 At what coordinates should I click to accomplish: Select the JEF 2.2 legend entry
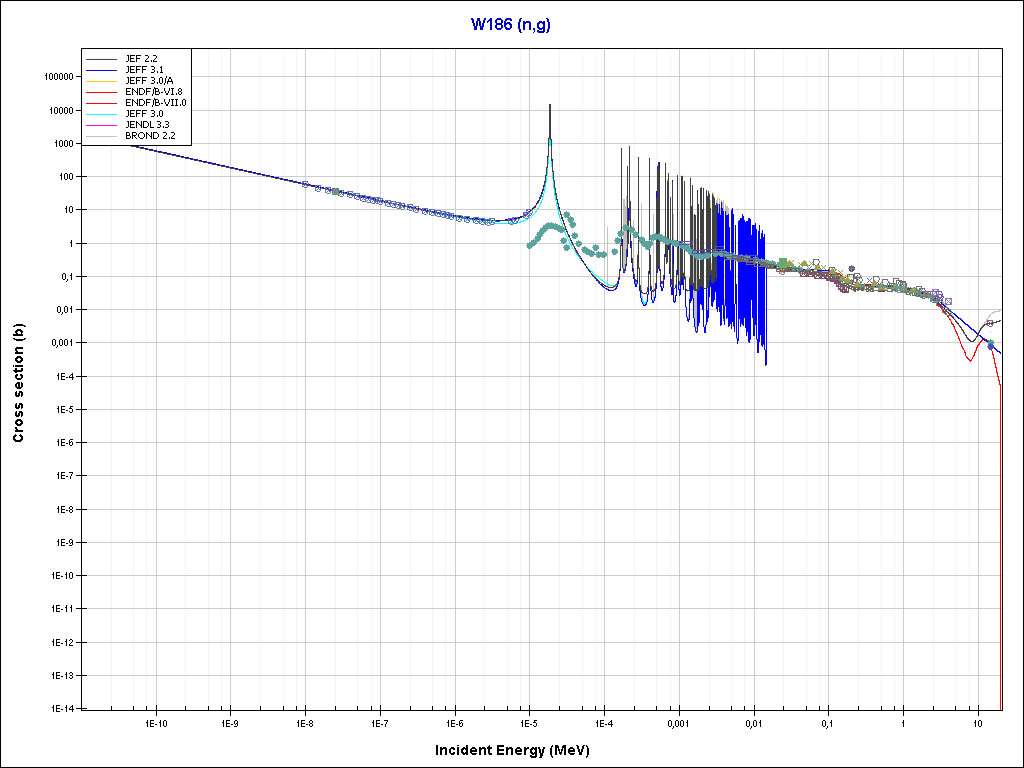coord(140,59)
